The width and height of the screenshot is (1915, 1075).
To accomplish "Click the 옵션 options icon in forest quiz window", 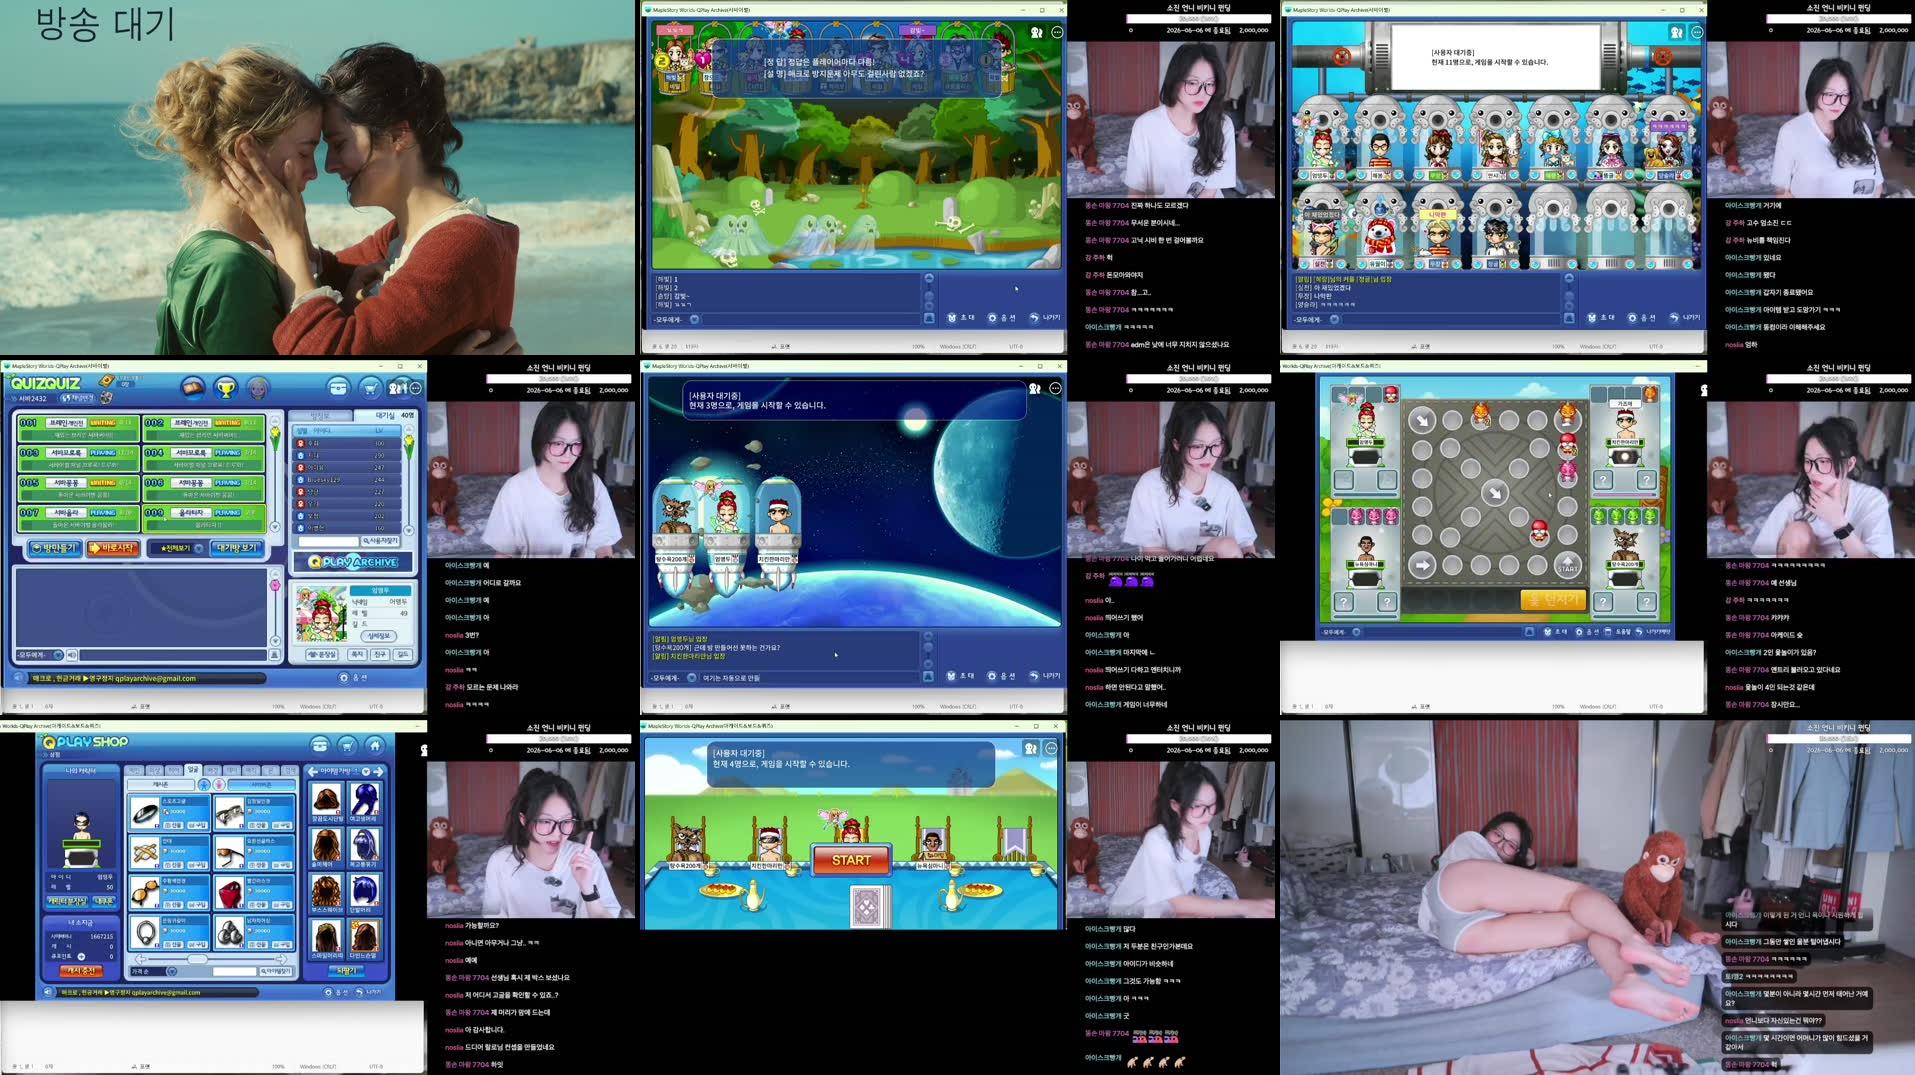I will coord(1001,318).
